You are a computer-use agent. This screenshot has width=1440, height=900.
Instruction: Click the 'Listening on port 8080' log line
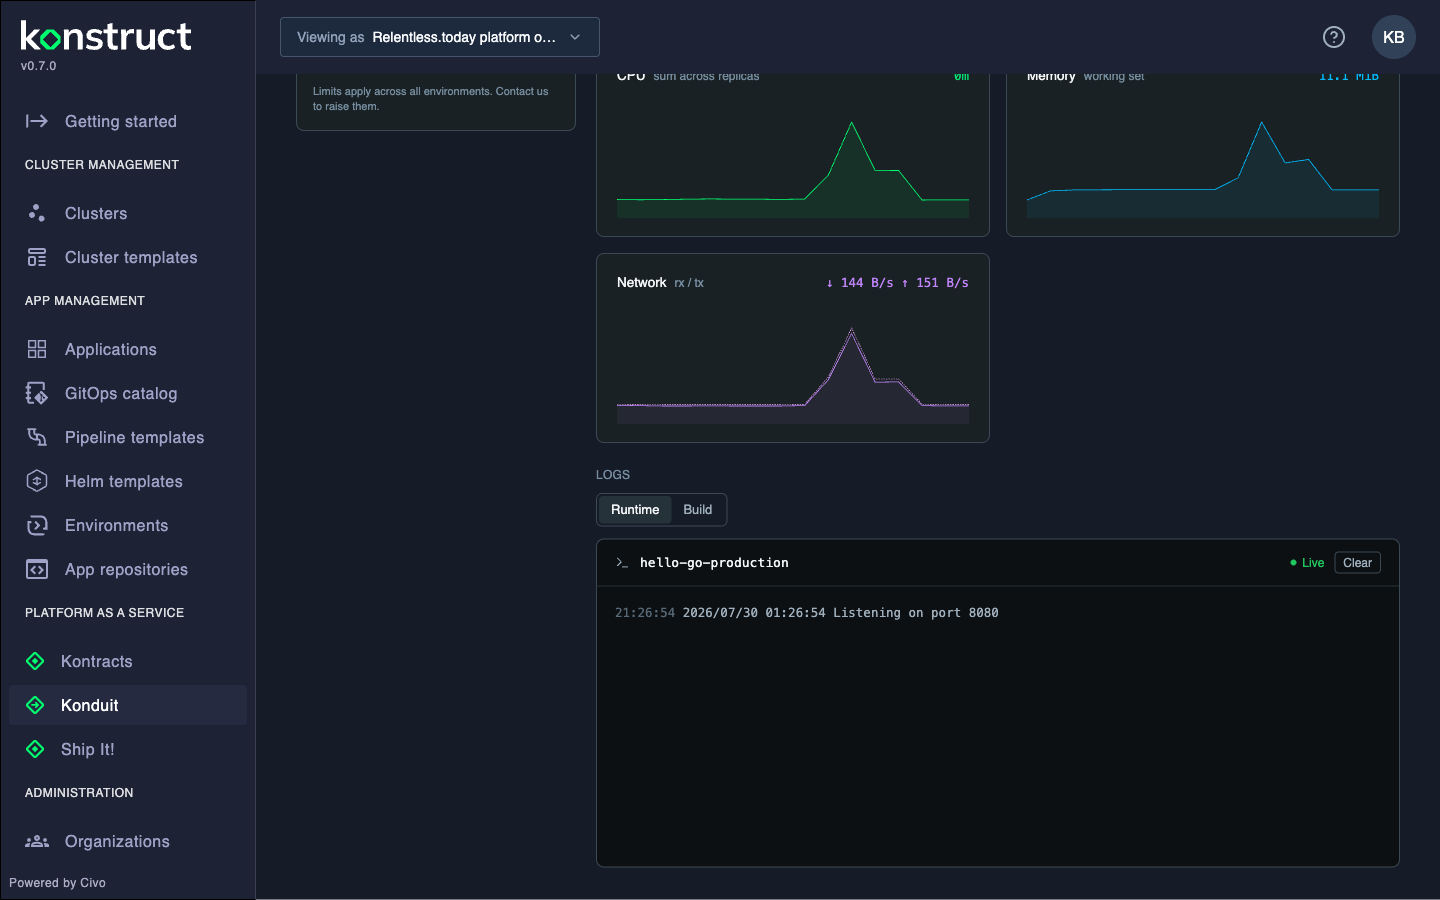click(807, 613)
